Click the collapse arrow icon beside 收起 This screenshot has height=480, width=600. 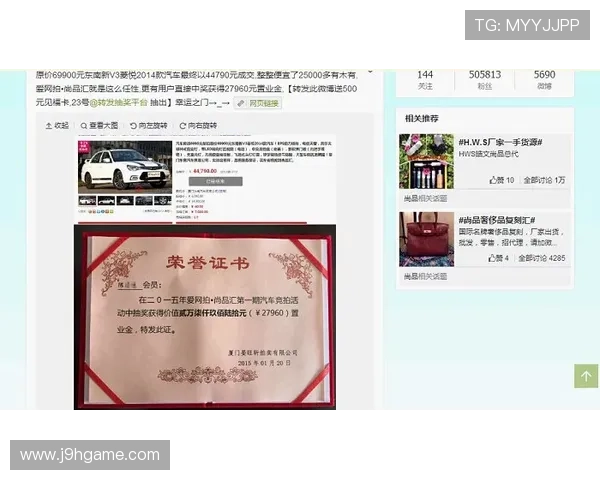pyautogui.click(x=49, y=126)
